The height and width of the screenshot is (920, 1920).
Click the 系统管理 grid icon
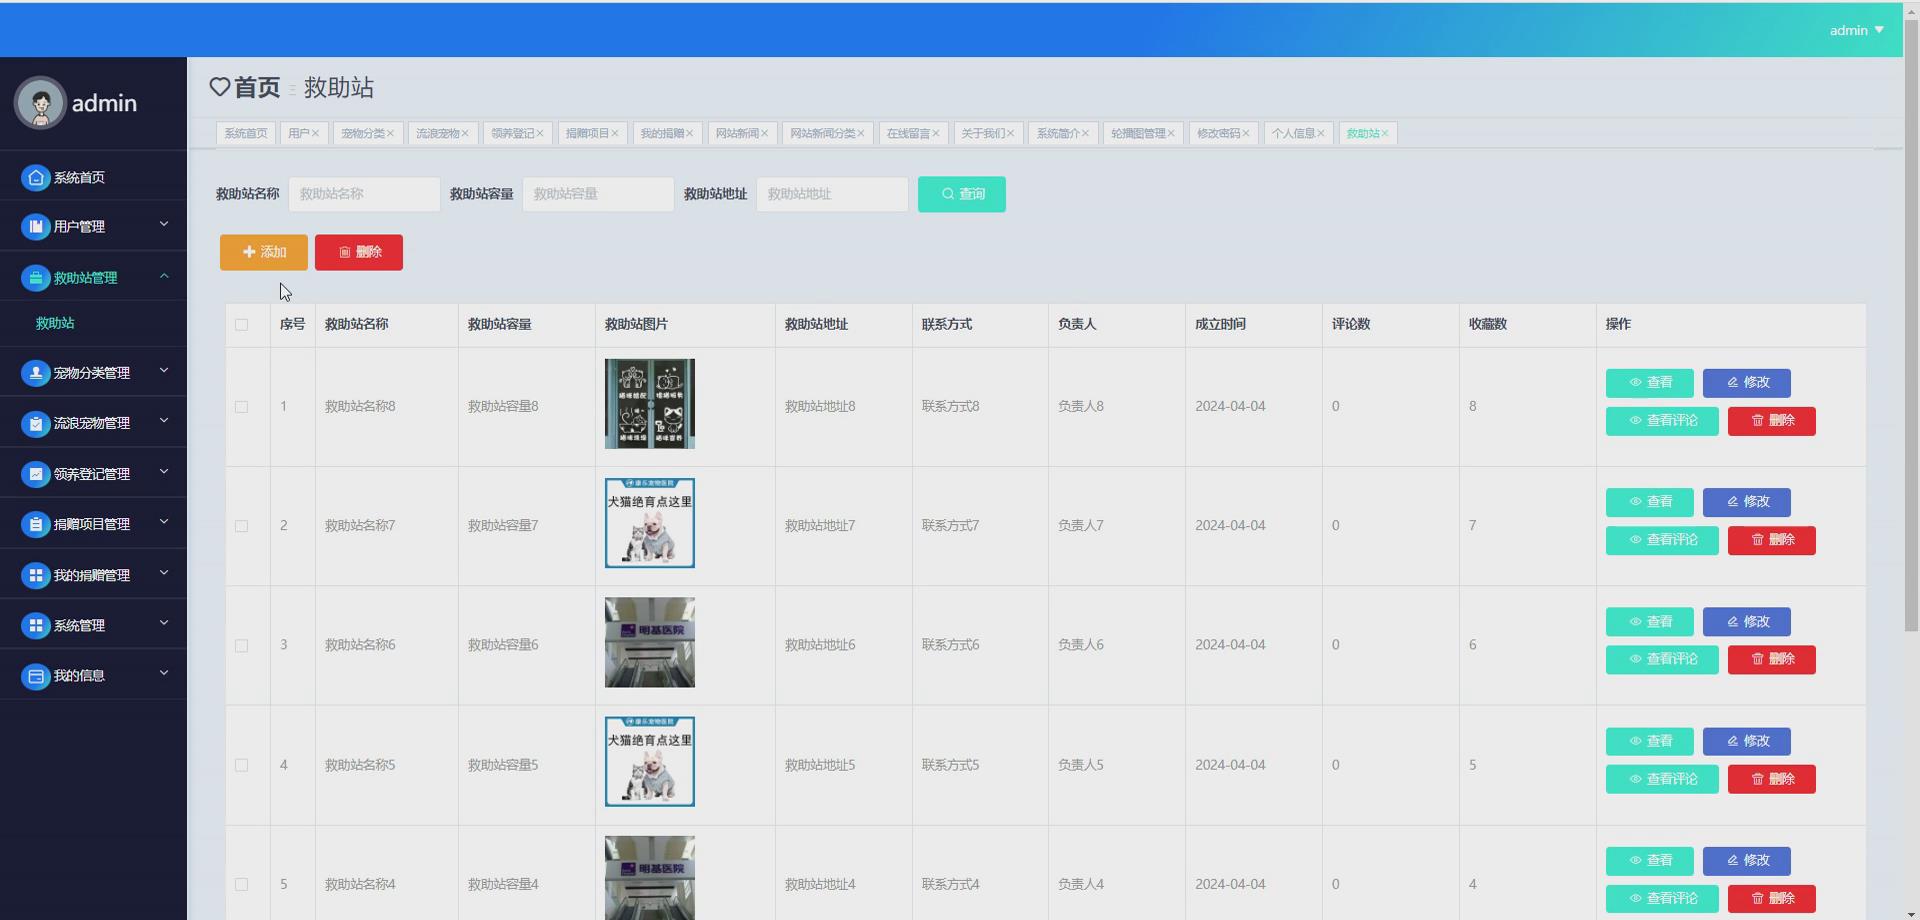point(36,625)
